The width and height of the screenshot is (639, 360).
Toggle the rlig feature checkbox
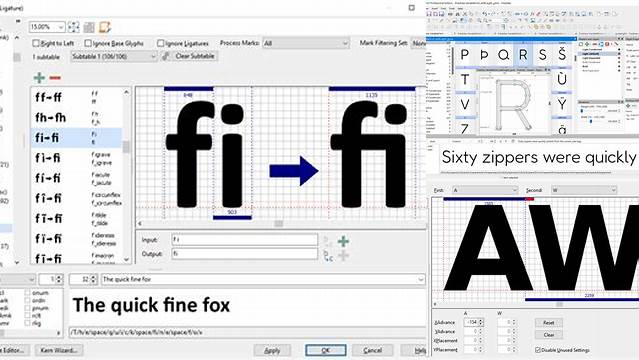click(x=27, y=323)
